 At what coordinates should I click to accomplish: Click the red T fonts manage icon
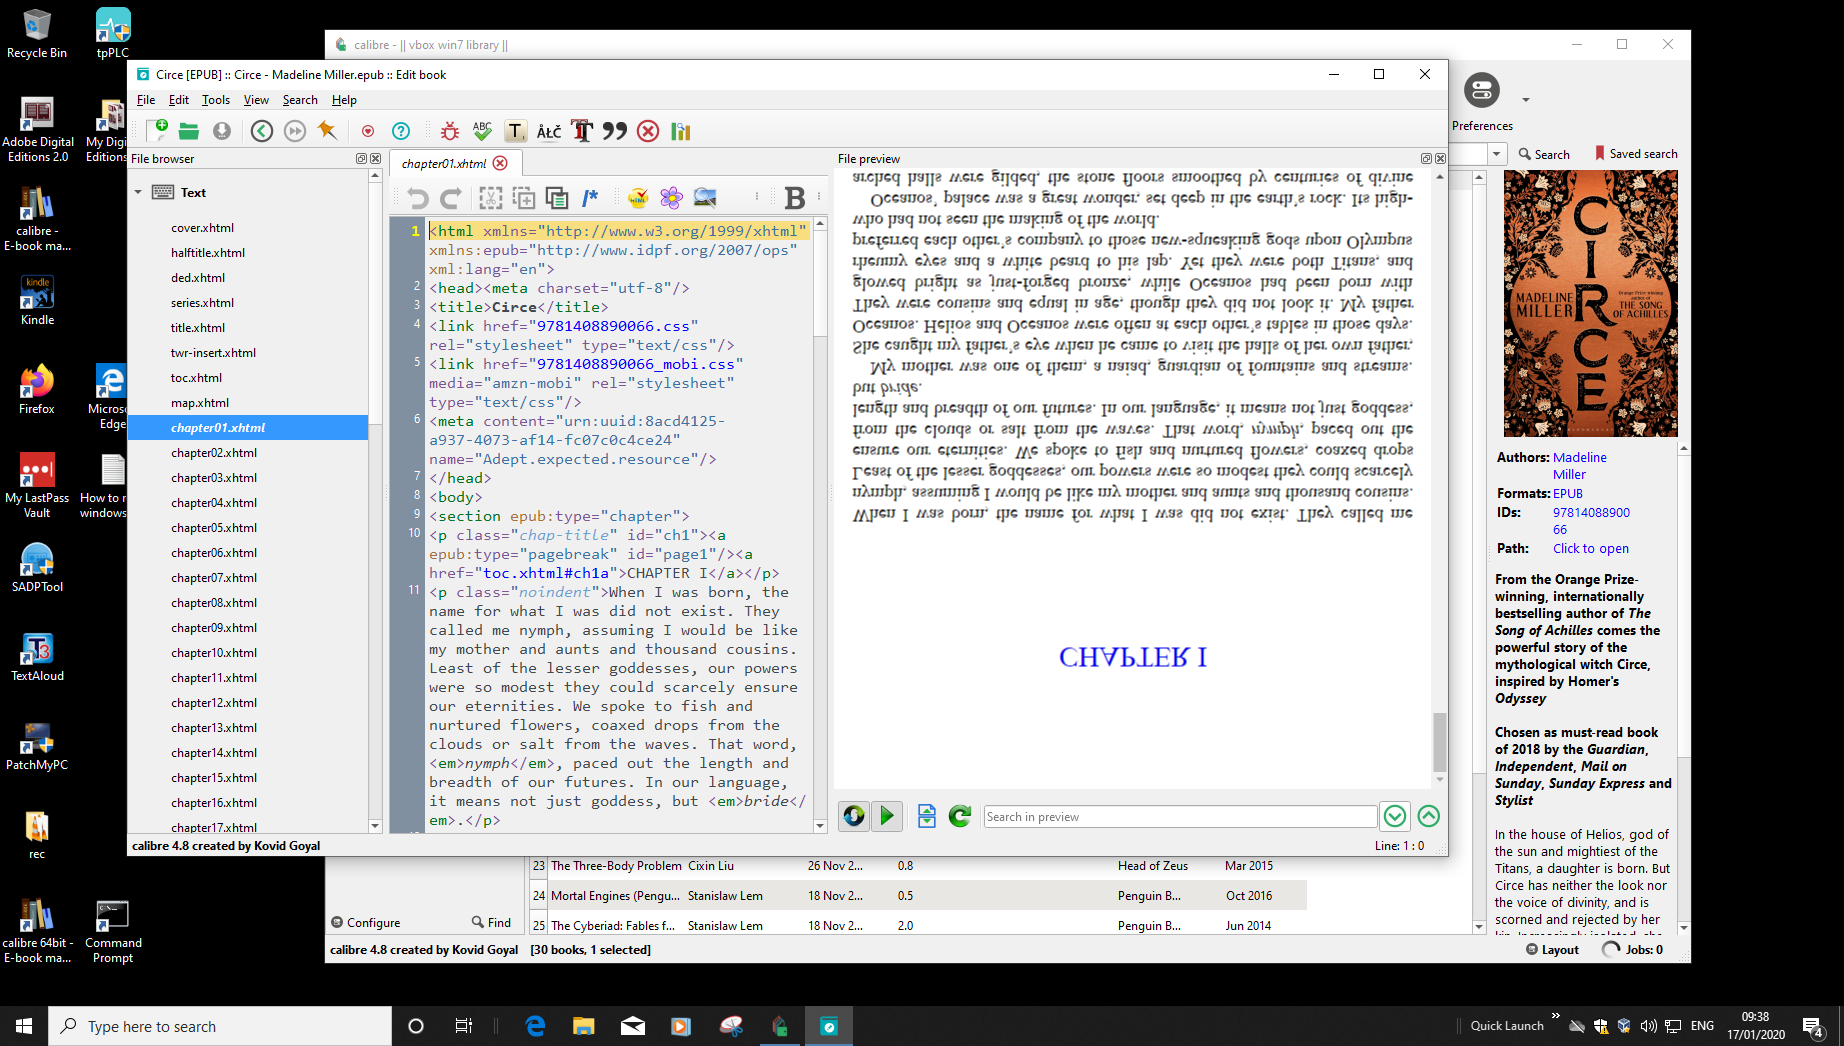pyautogui.click(x=582, y=131)
